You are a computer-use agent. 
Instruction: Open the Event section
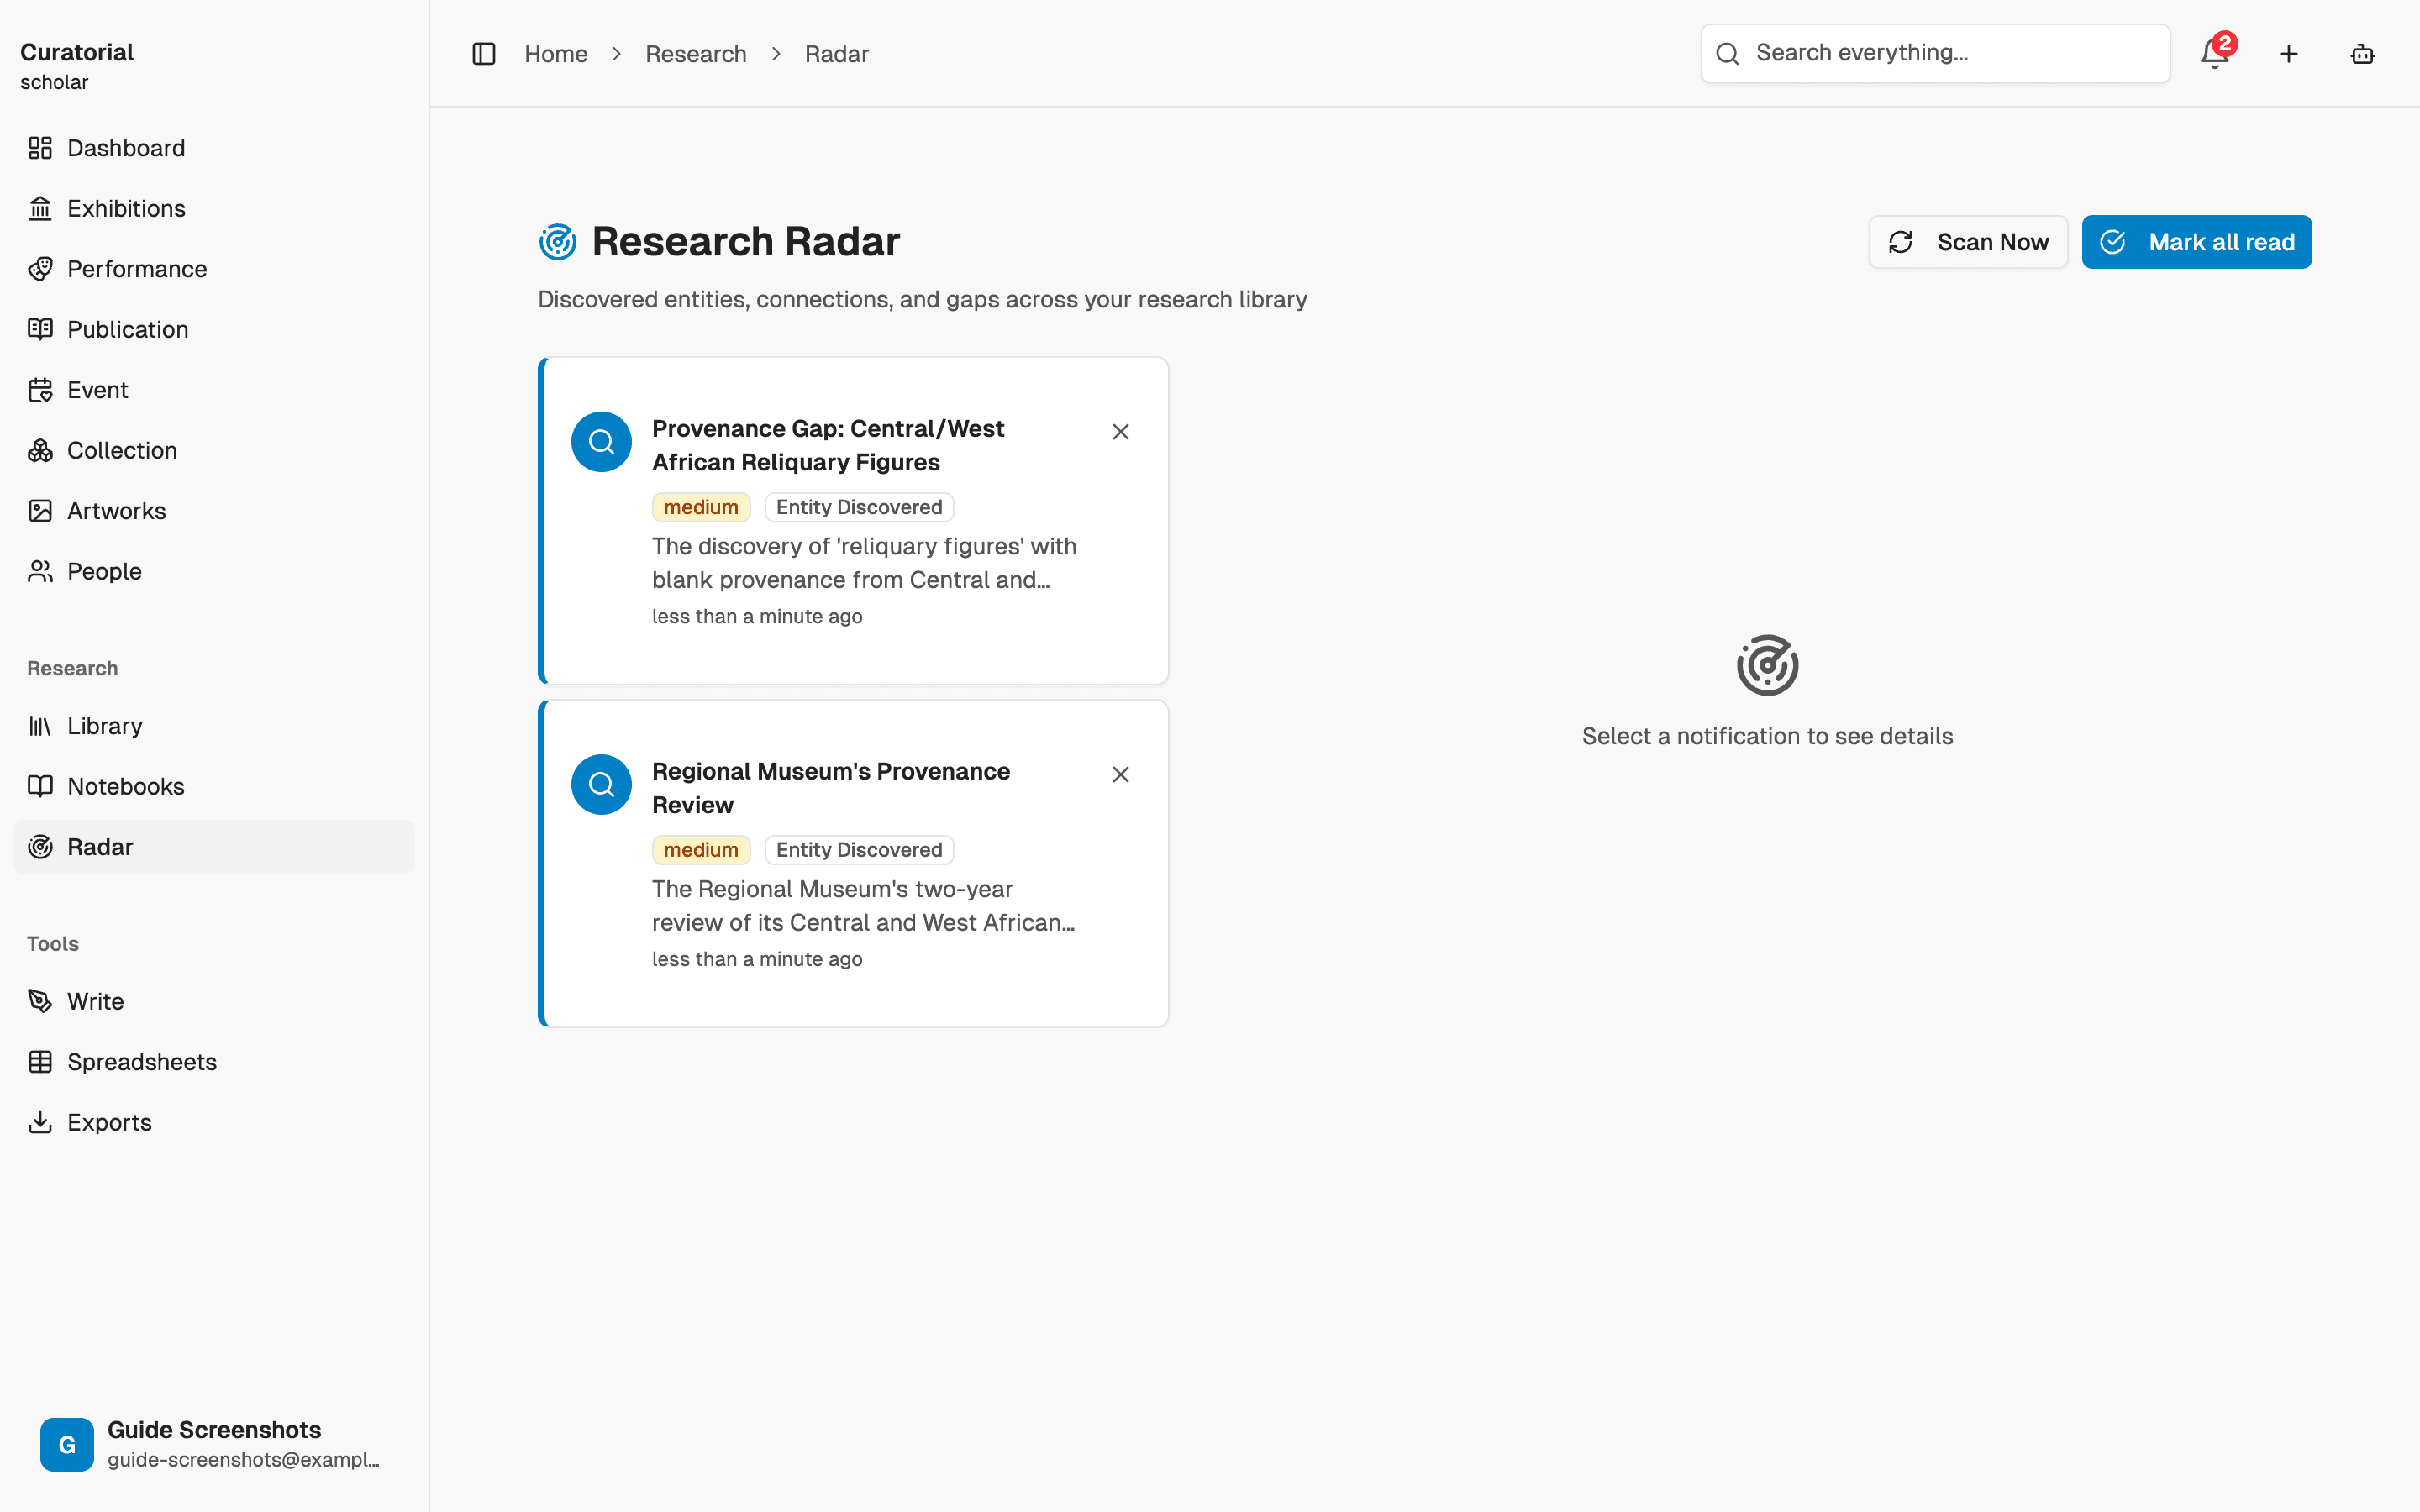coord(214,390)
